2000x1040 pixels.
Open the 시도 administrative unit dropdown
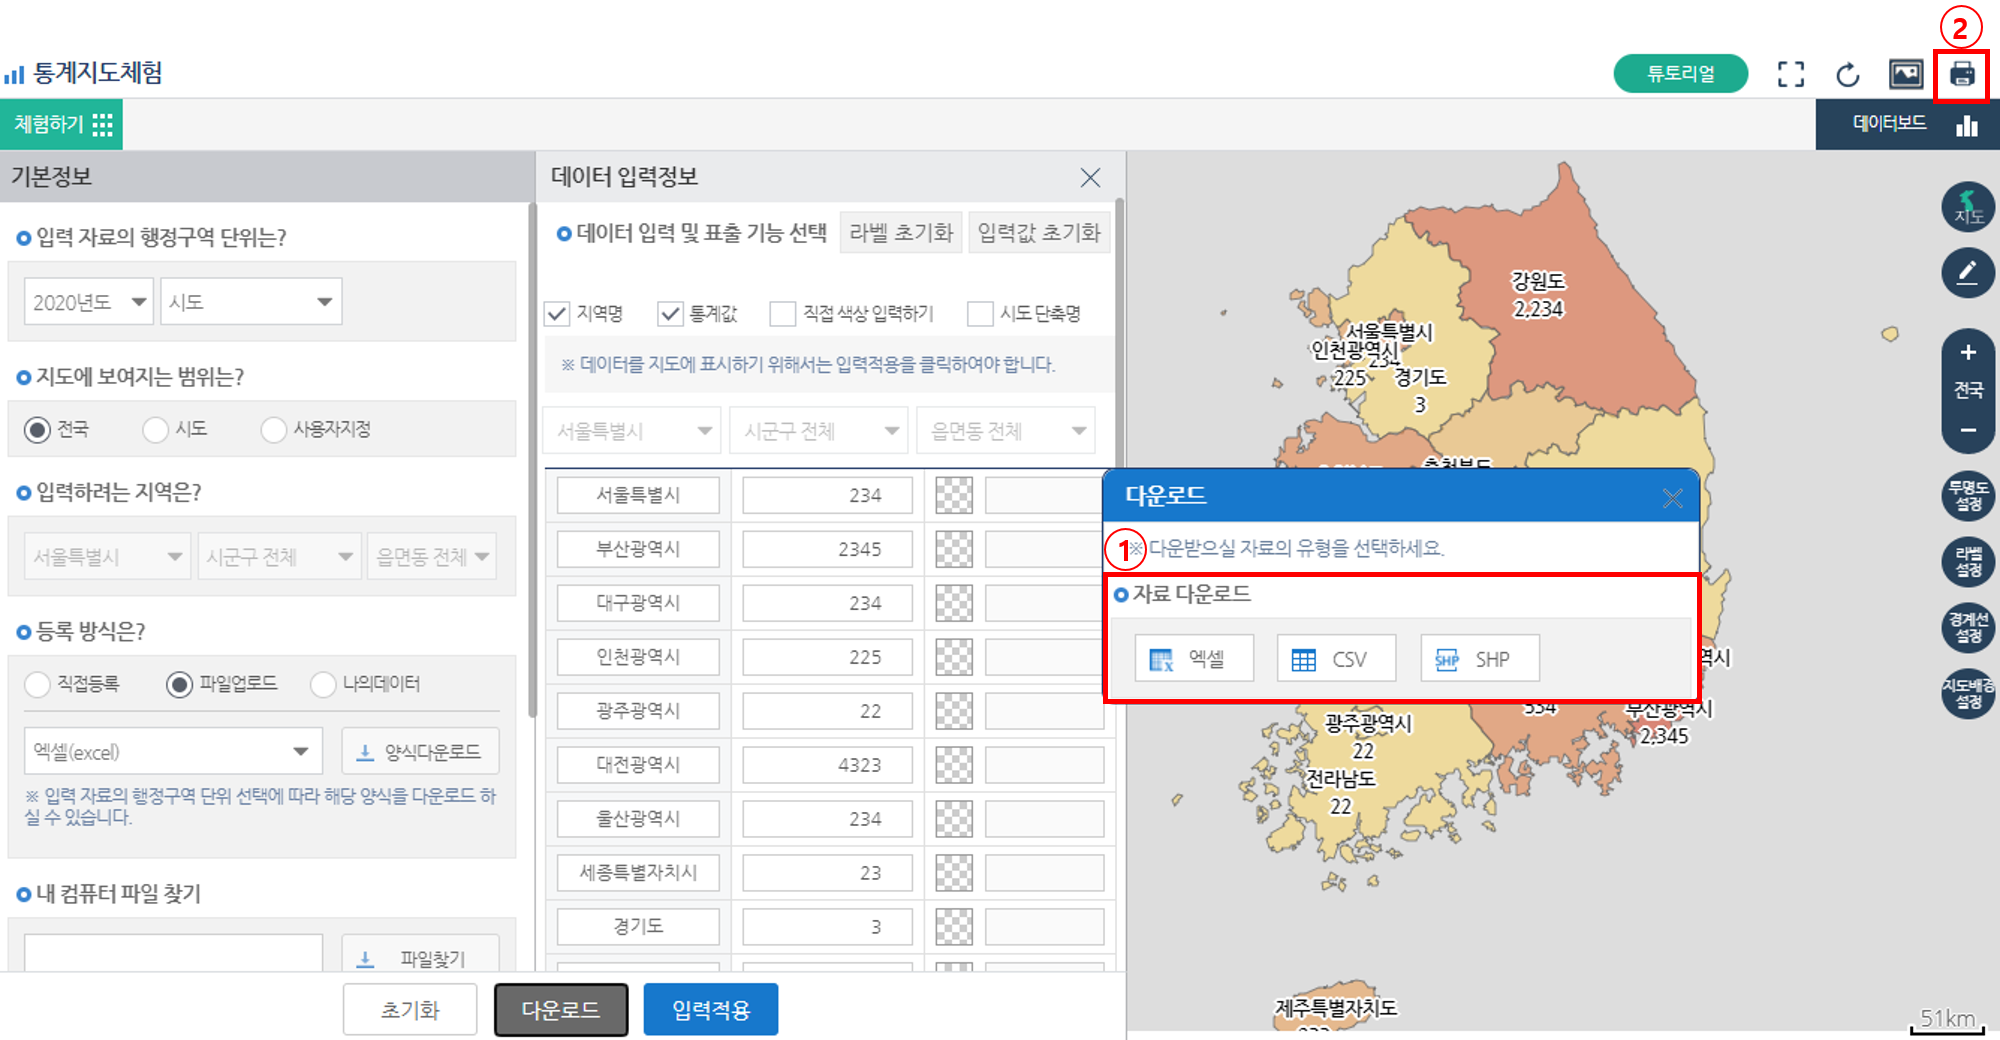pyautogui.click(x=250, y=302)
